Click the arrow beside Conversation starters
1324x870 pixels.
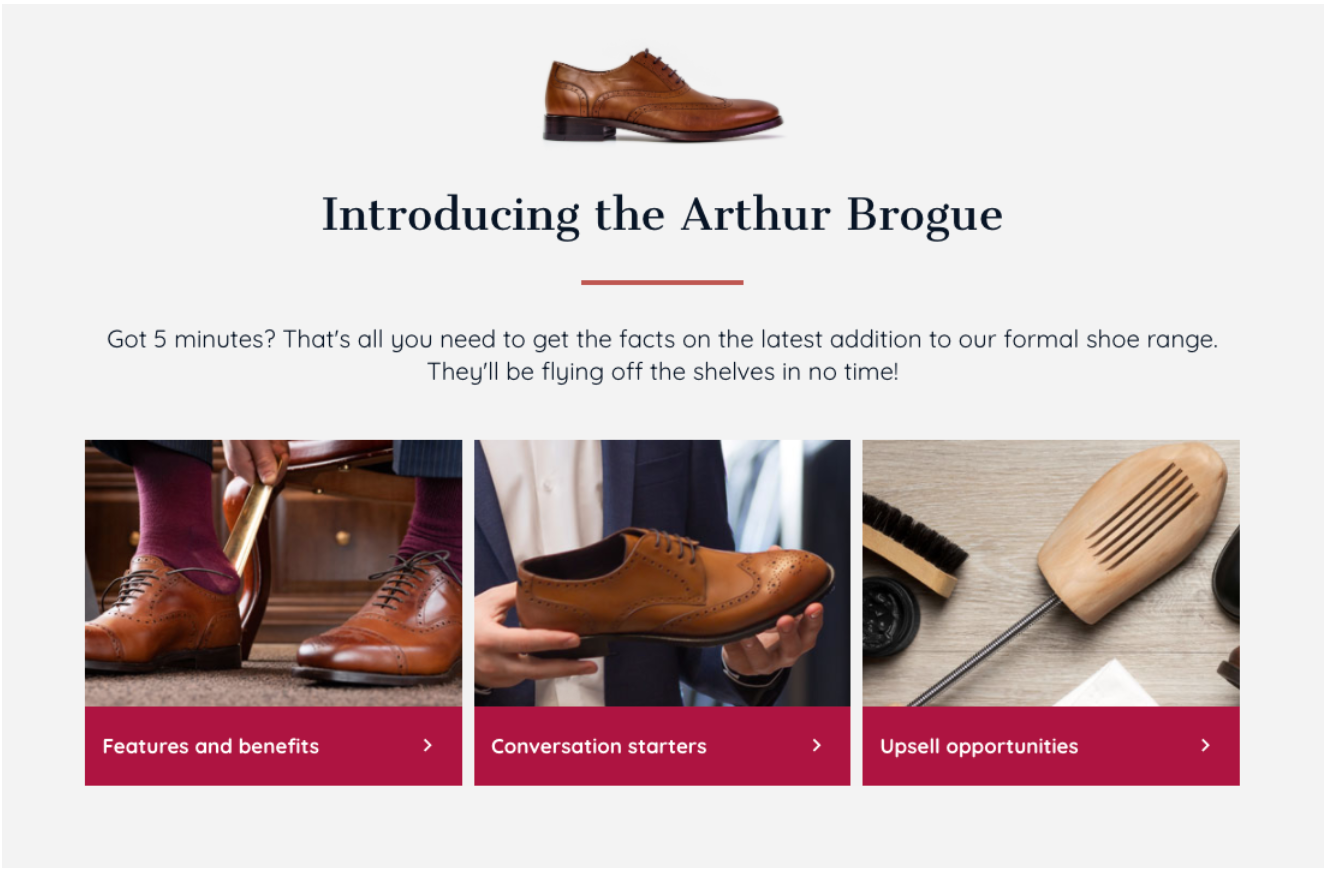click(816, 745)
